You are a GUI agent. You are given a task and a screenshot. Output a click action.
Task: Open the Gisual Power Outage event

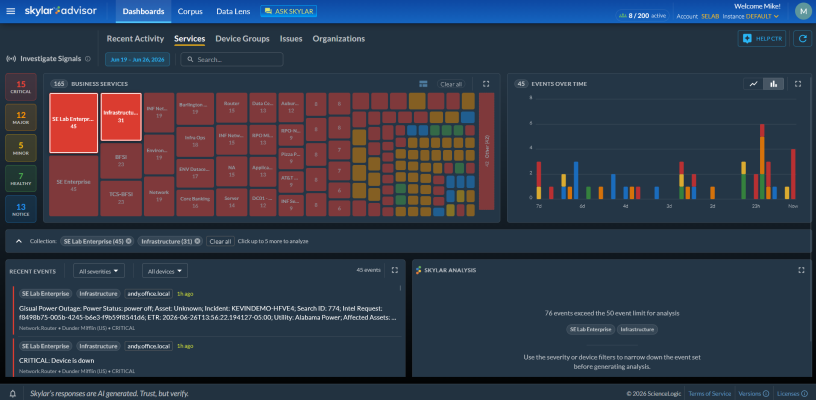[207, 313]
